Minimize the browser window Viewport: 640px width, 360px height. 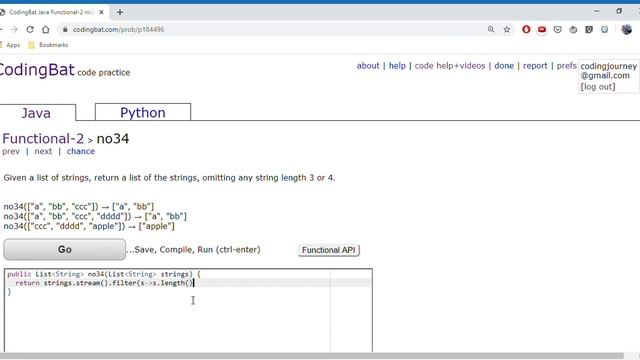pos(597,11)
